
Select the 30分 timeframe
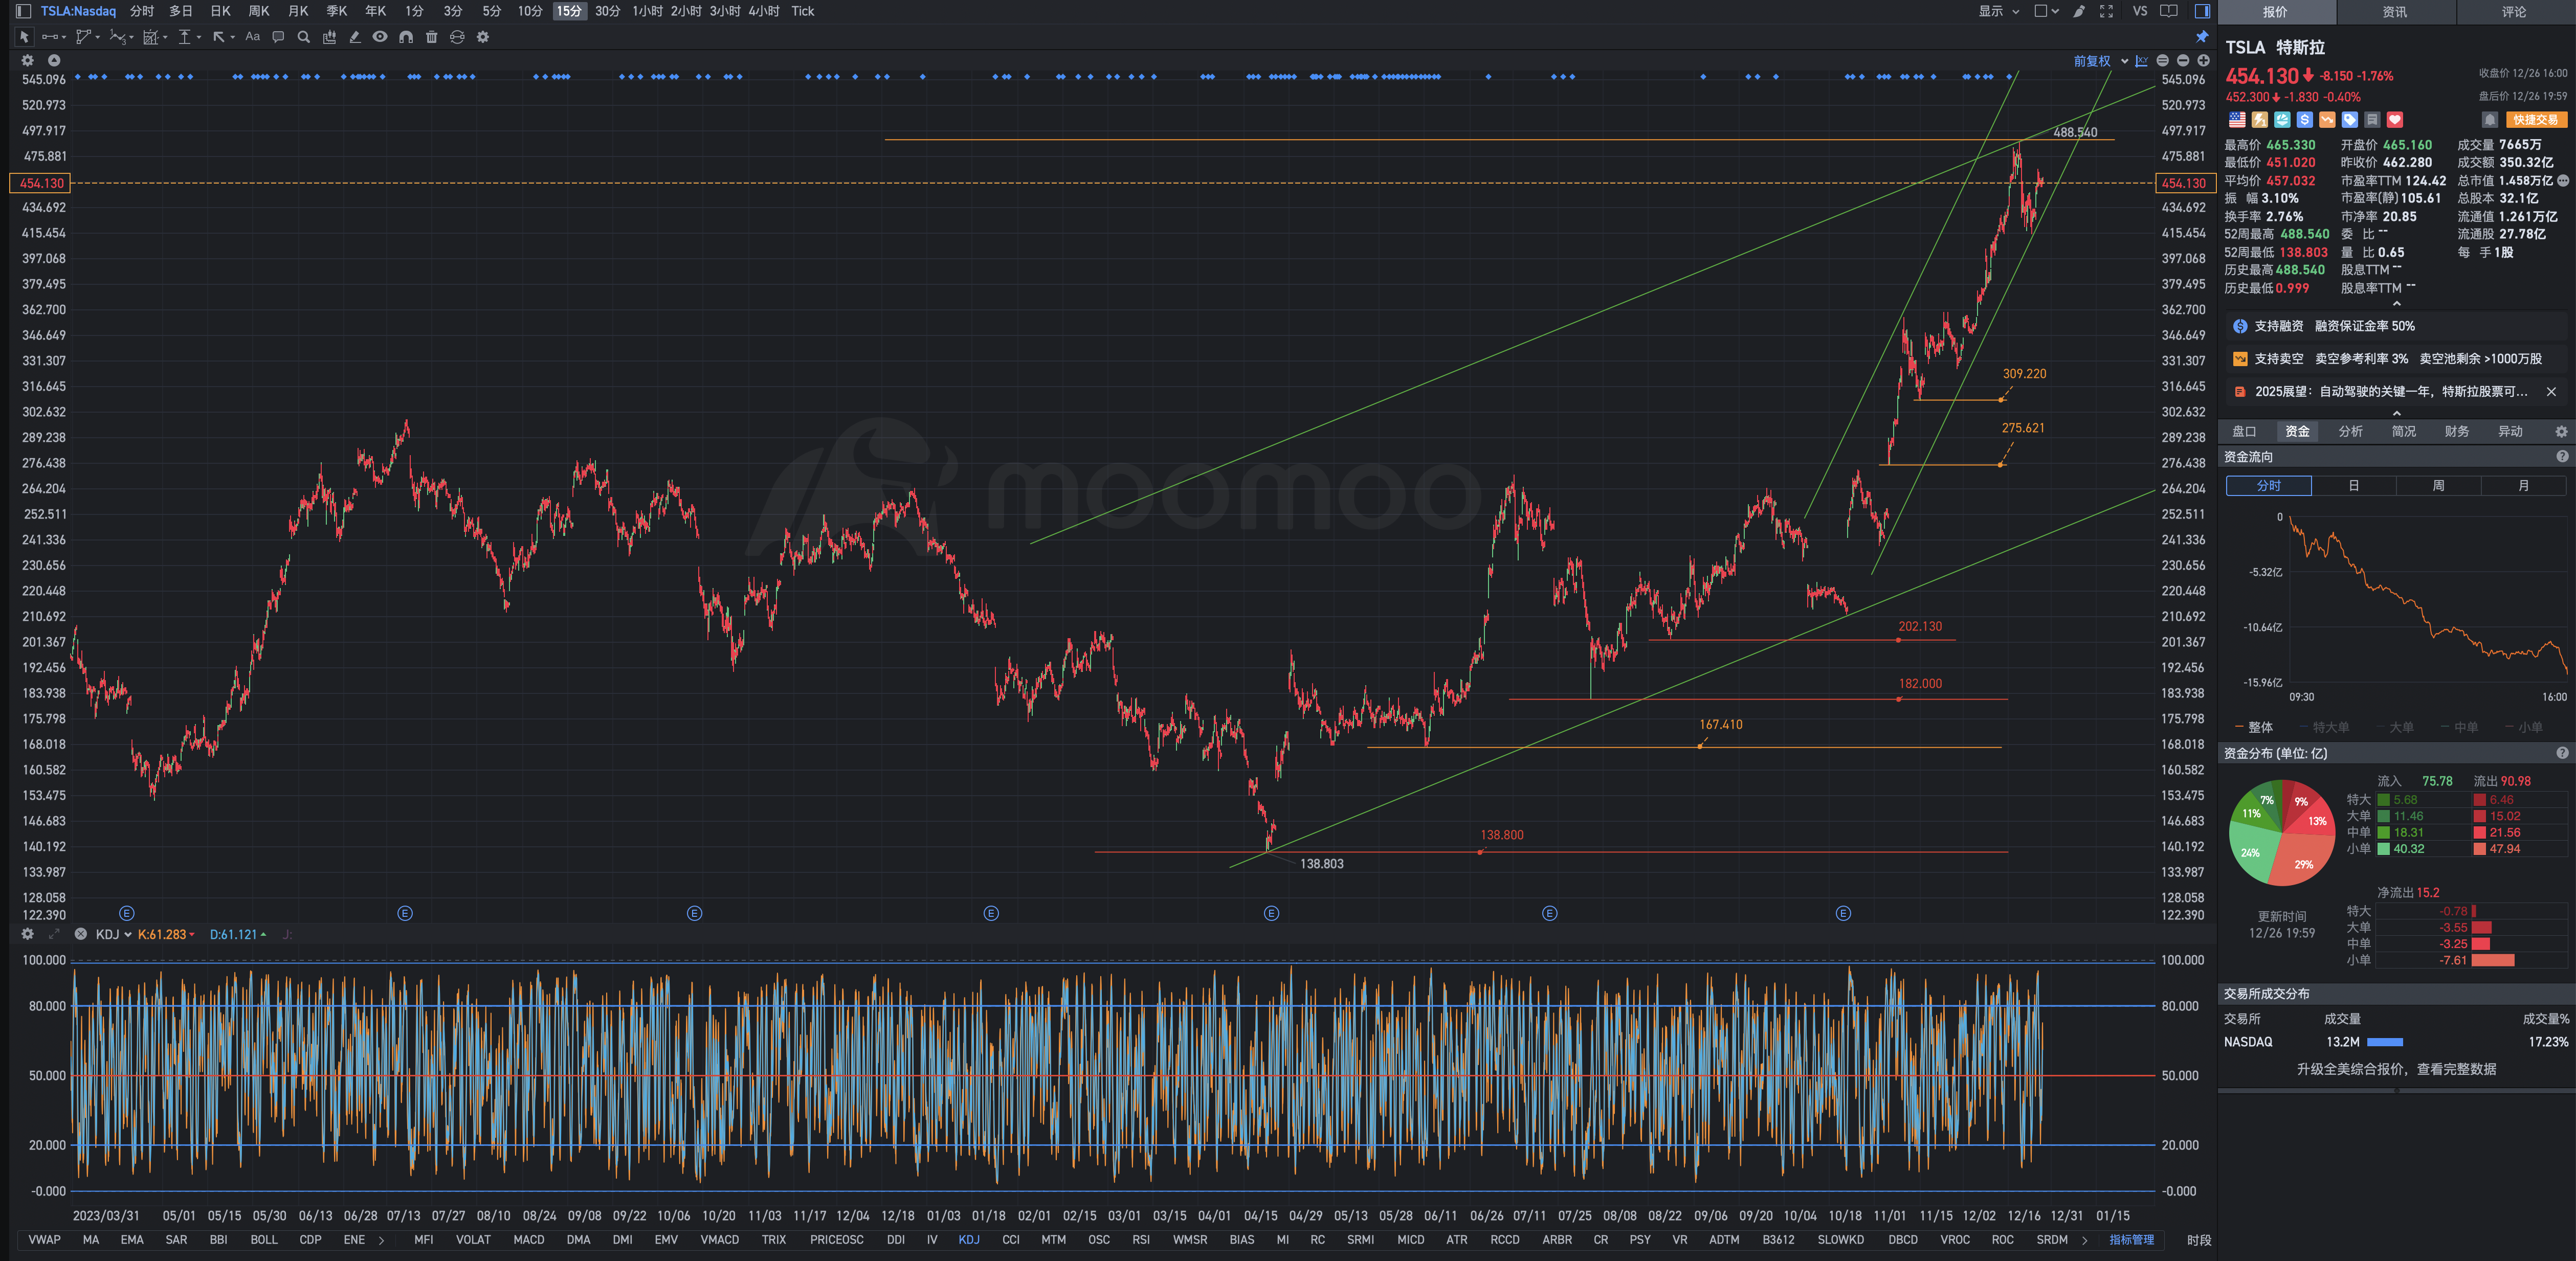pyautogui.click(x=607, y=11)
